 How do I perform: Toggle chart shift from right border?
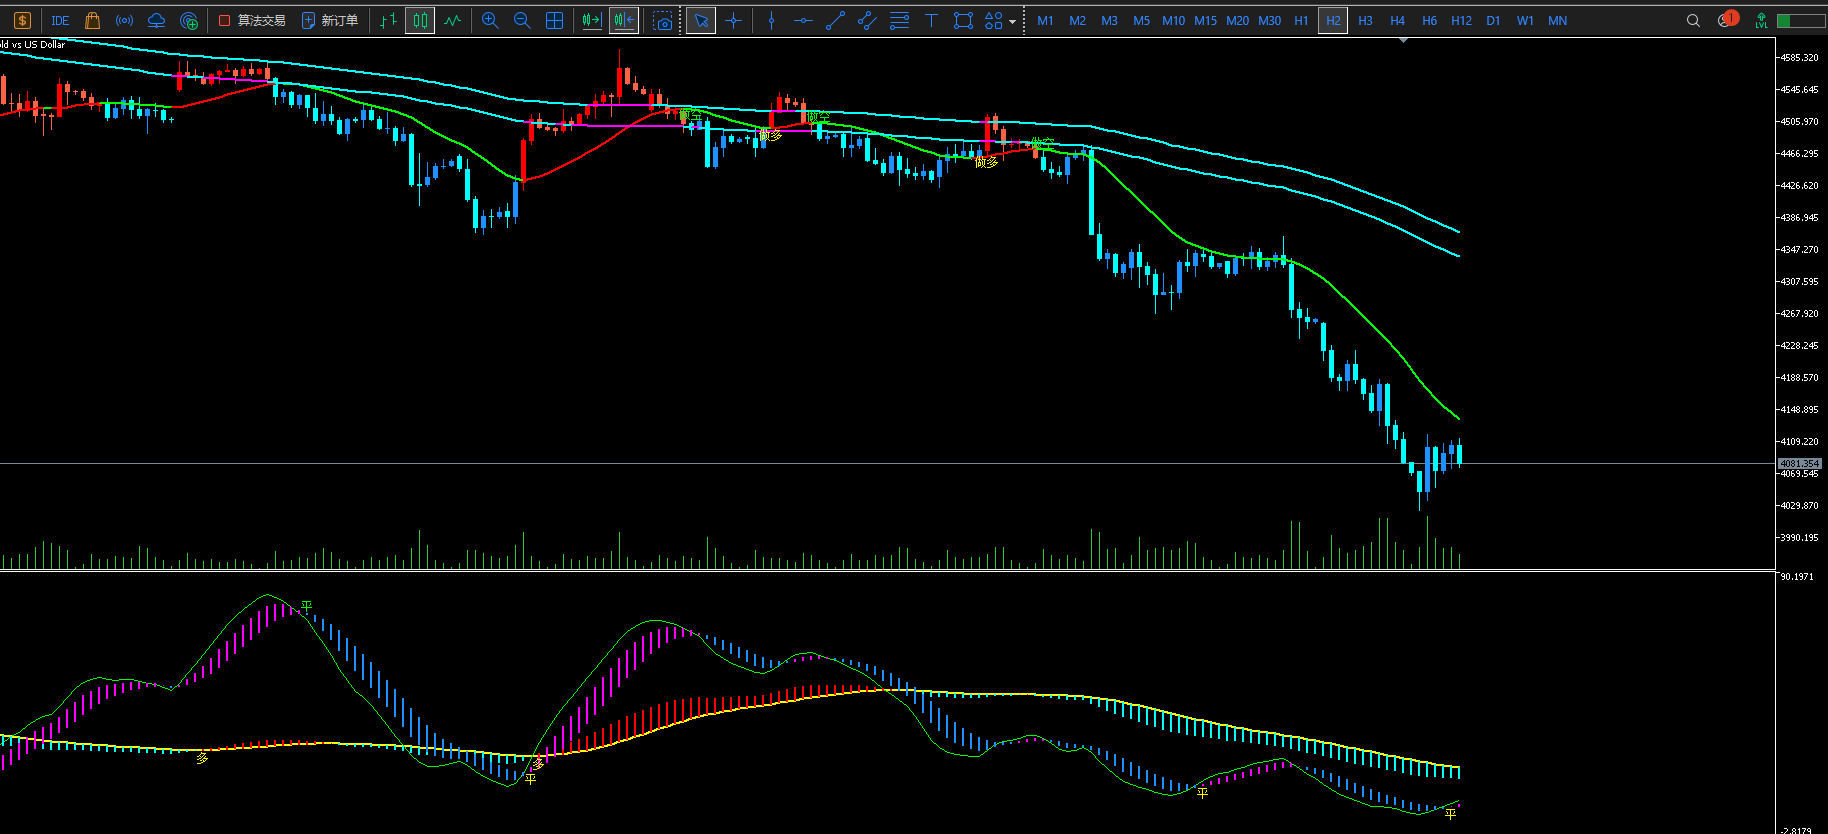pos(624,20)
